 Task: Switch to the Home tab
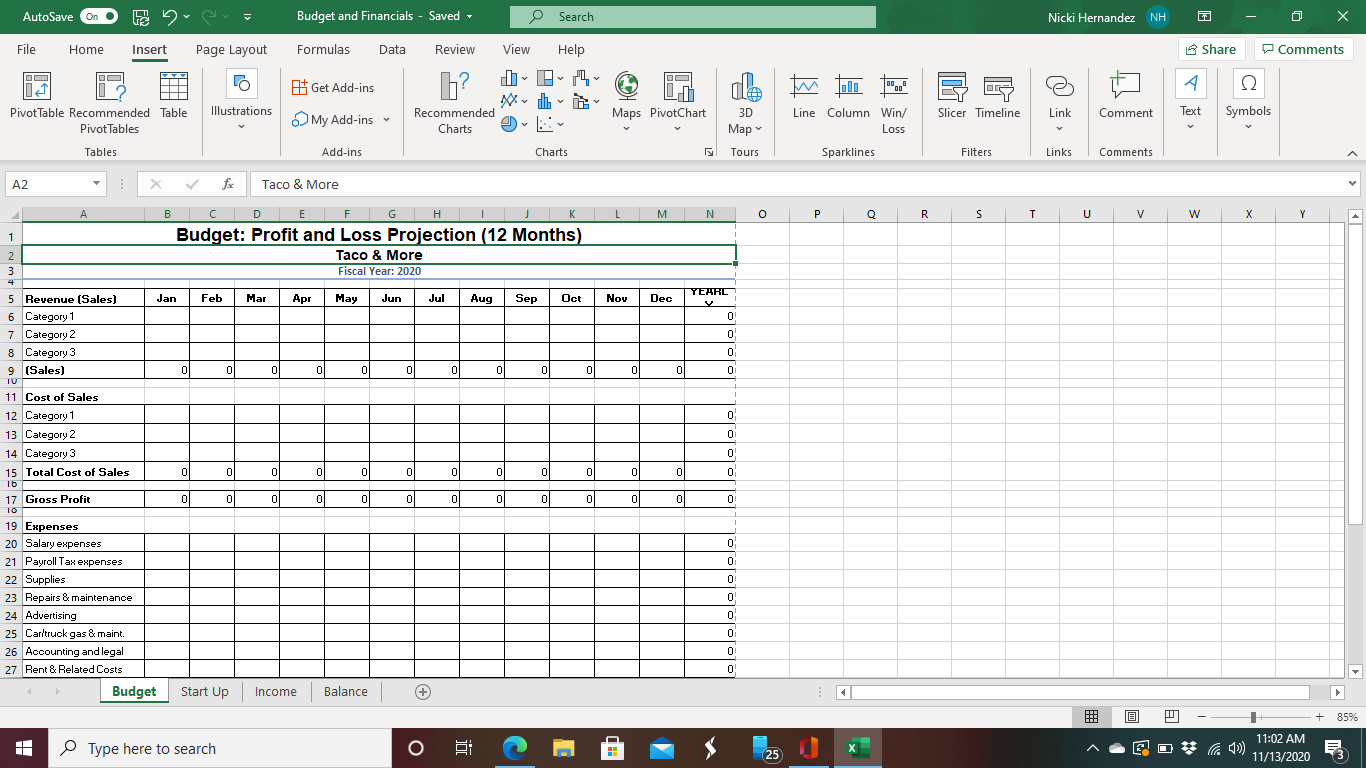(x=86, y=49)
